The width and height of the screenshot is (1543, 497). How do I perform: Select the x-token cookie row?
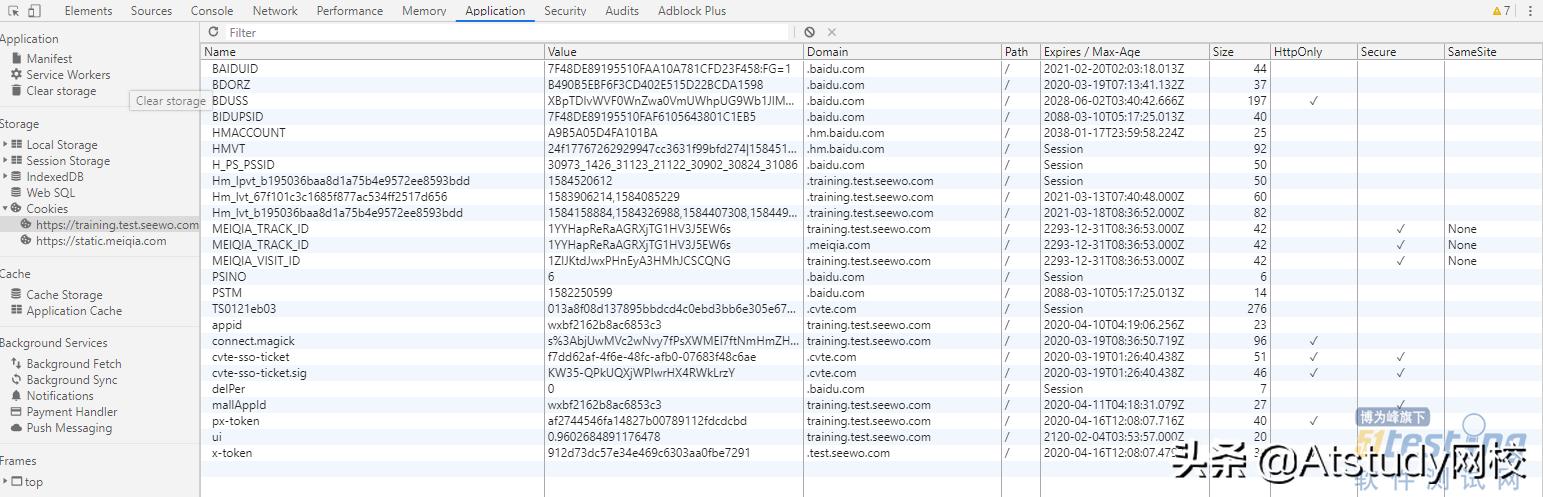pyautogui.click(x=871, y=453)
